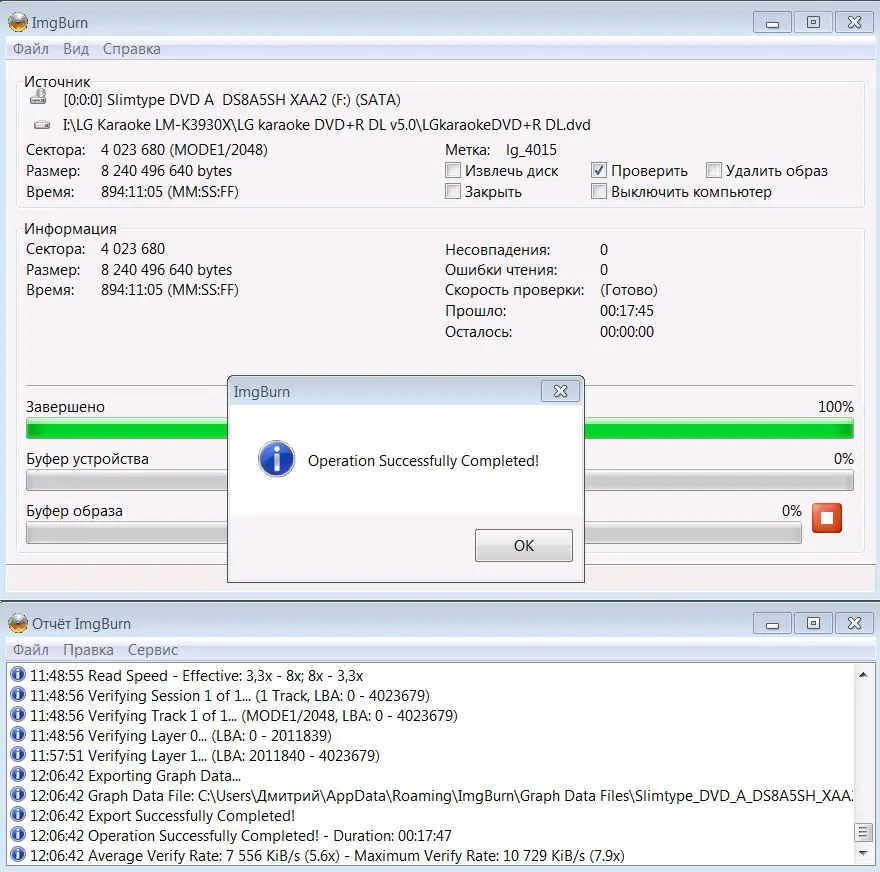Tick the Выключить компьютер checkbox
Viewport: 880px width, 872px height.
click(x=599, y=191)
